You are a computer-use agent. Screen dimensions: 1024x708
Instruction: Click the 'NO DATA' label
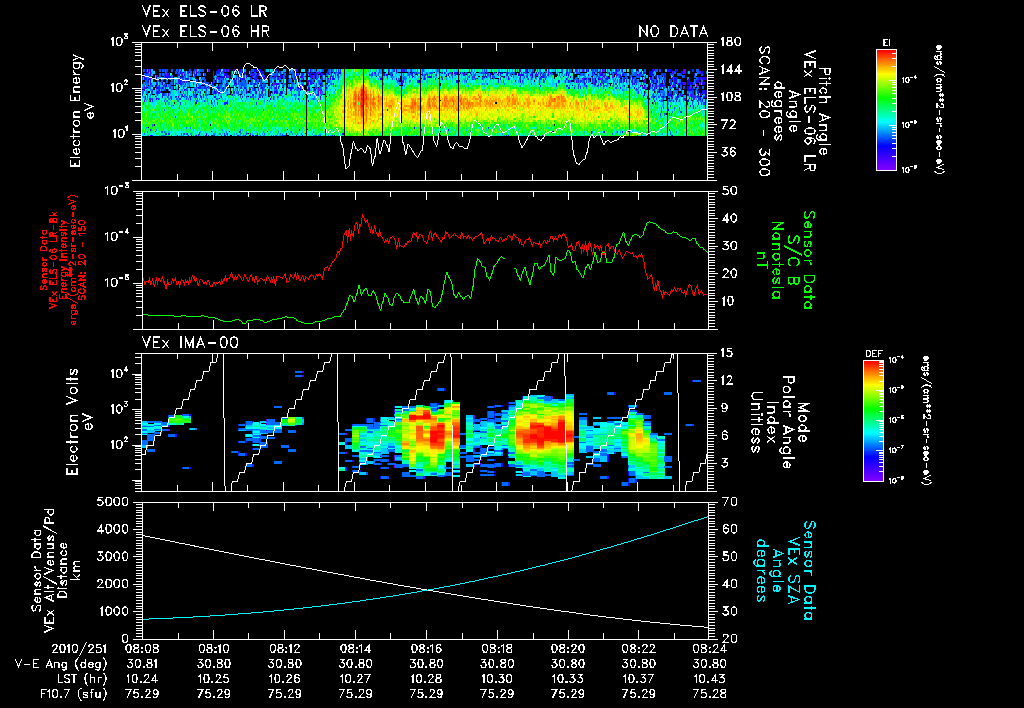(x=673, y=31)
